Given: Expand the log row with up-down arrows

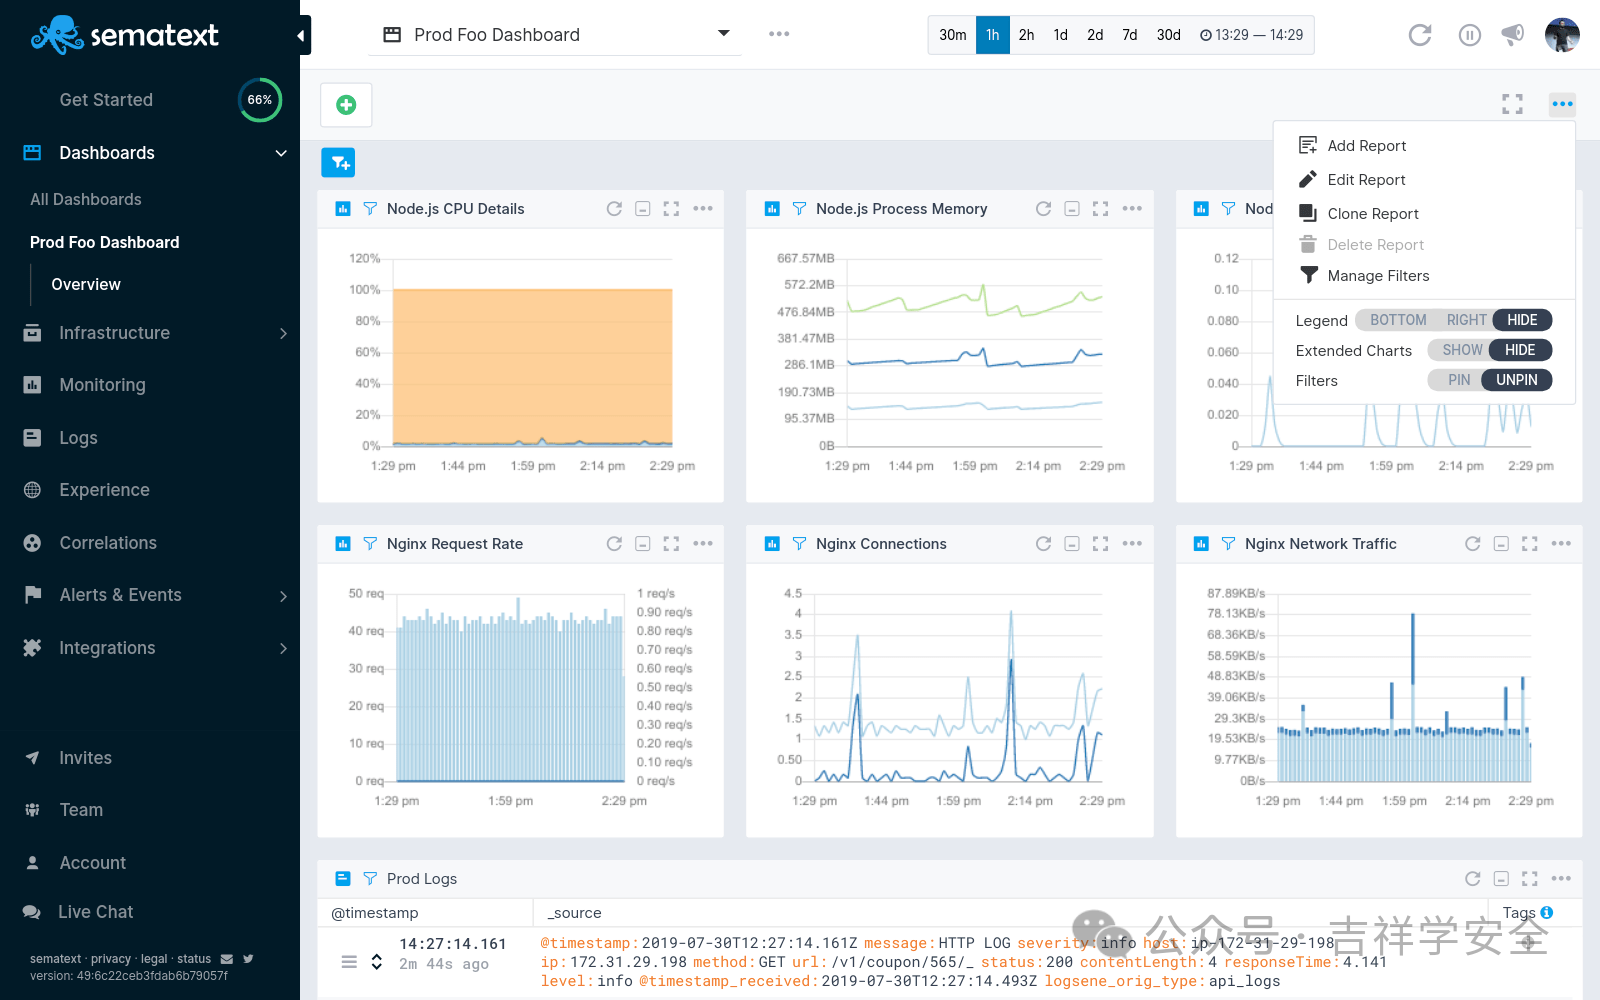Looking at the screenshot, I should (377, 962).
